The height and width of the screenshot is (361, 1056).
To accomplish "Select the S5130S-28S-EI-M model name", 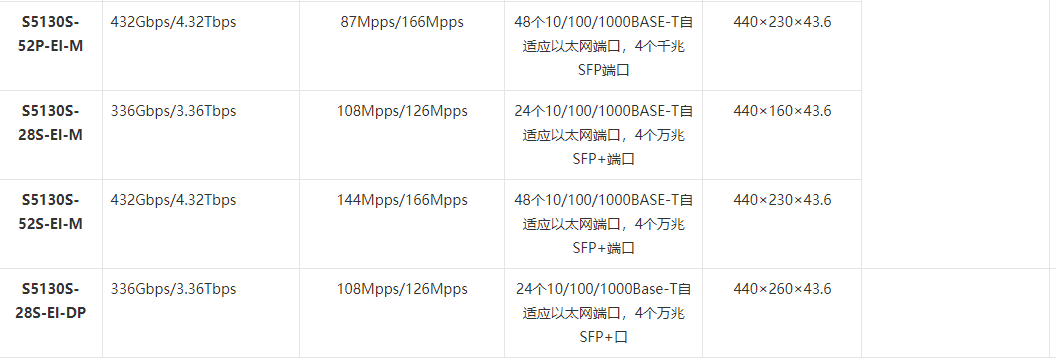I will click(x=51, y=123).
